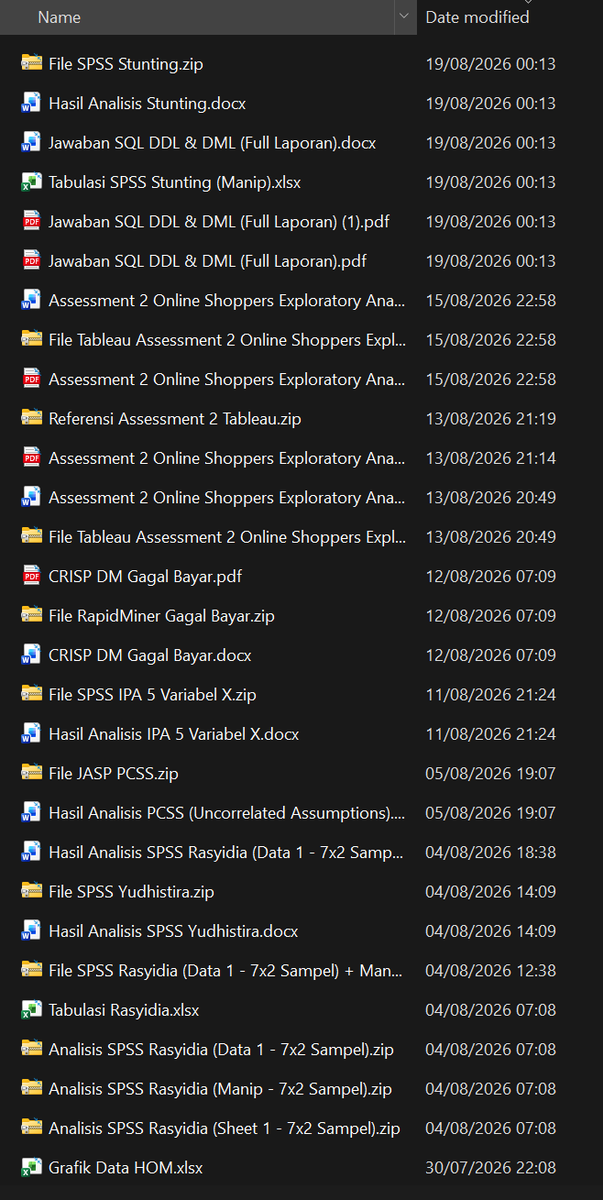The image size is (603, 1200).
Task: Select file name Hasil Analisis Stunting.docx
Action: (x=147, y=103)
